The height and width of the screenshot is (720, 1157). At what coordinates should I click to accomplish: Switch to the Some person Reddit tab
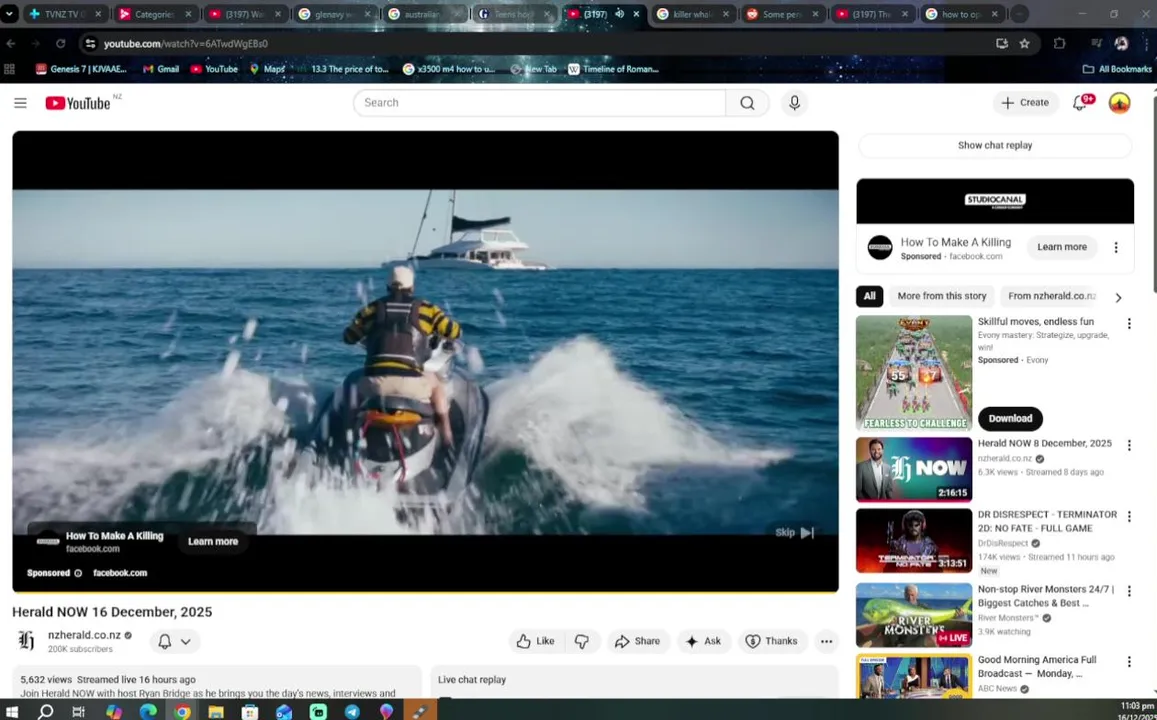781,14
